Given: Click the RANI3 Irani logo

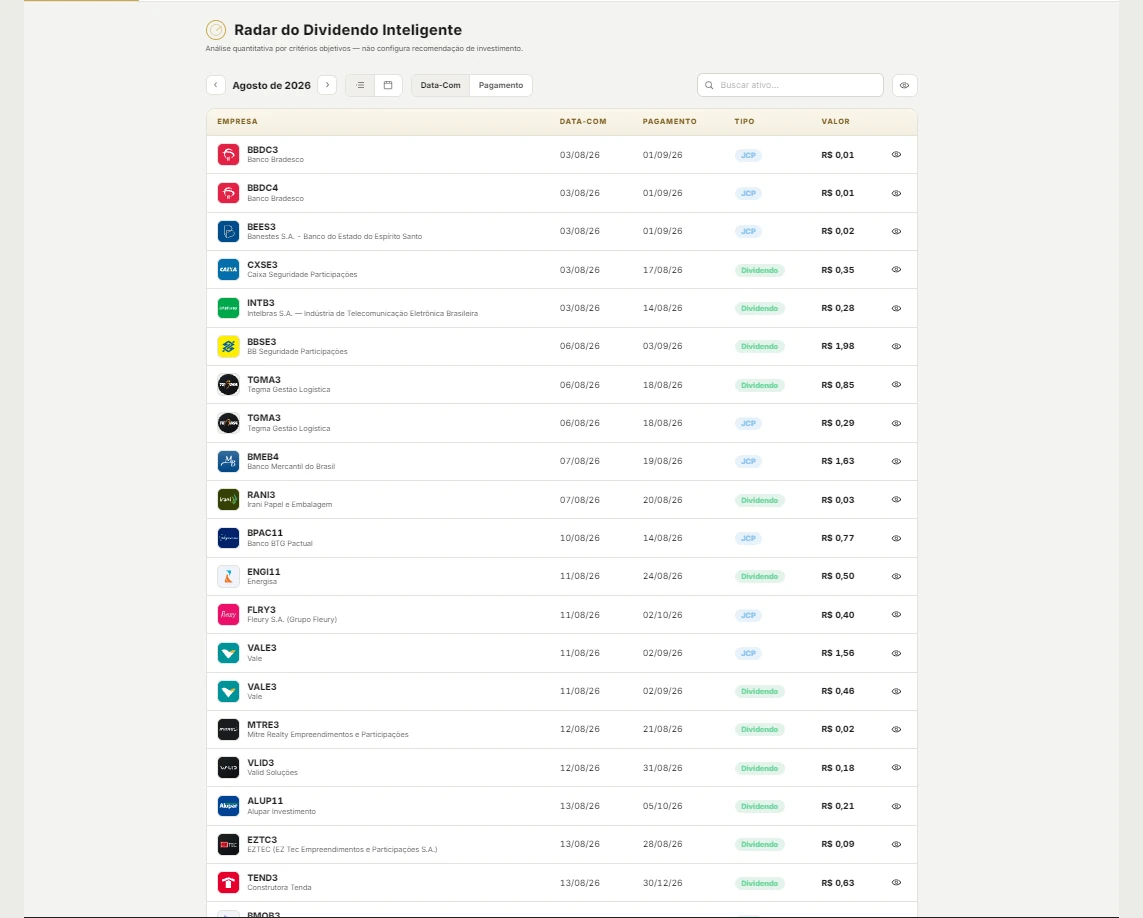Looking at the screenshot, I should click(228, 499).
